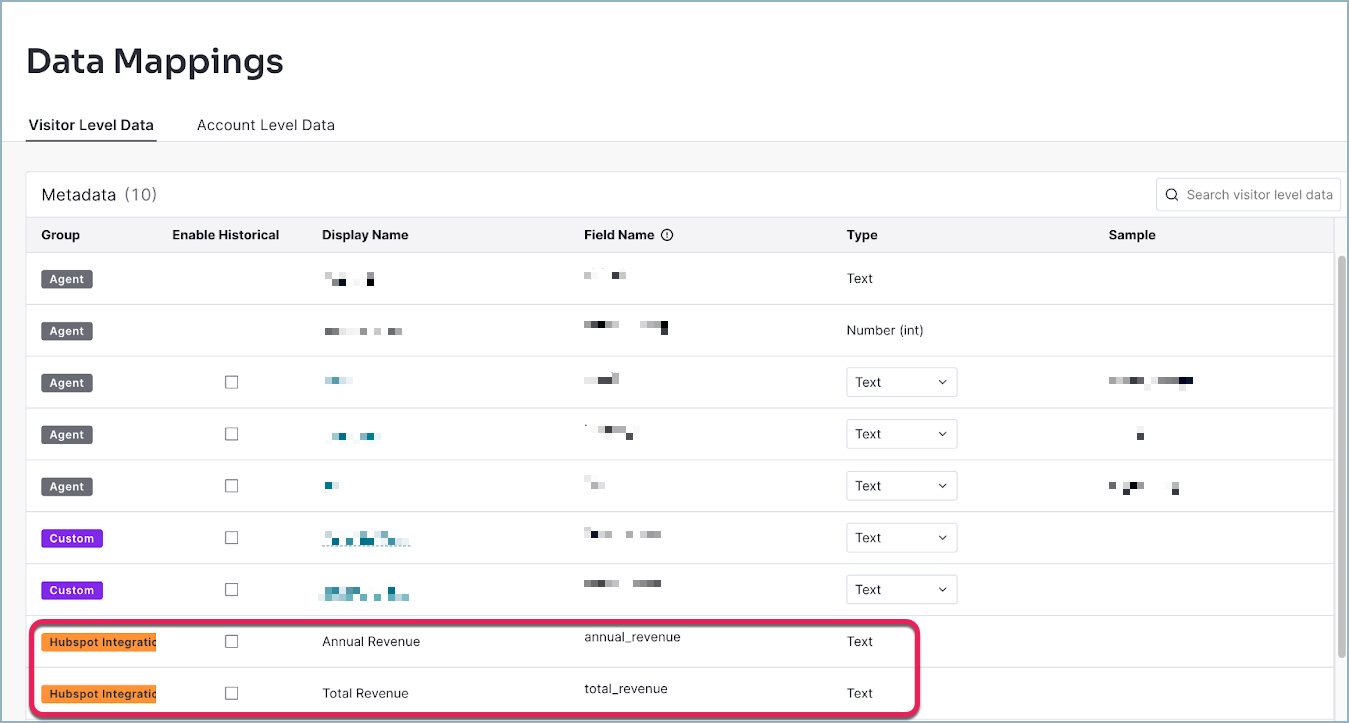Click the second Custom group badge
This screenshot has height=723, width=1349.
(72, 590)
